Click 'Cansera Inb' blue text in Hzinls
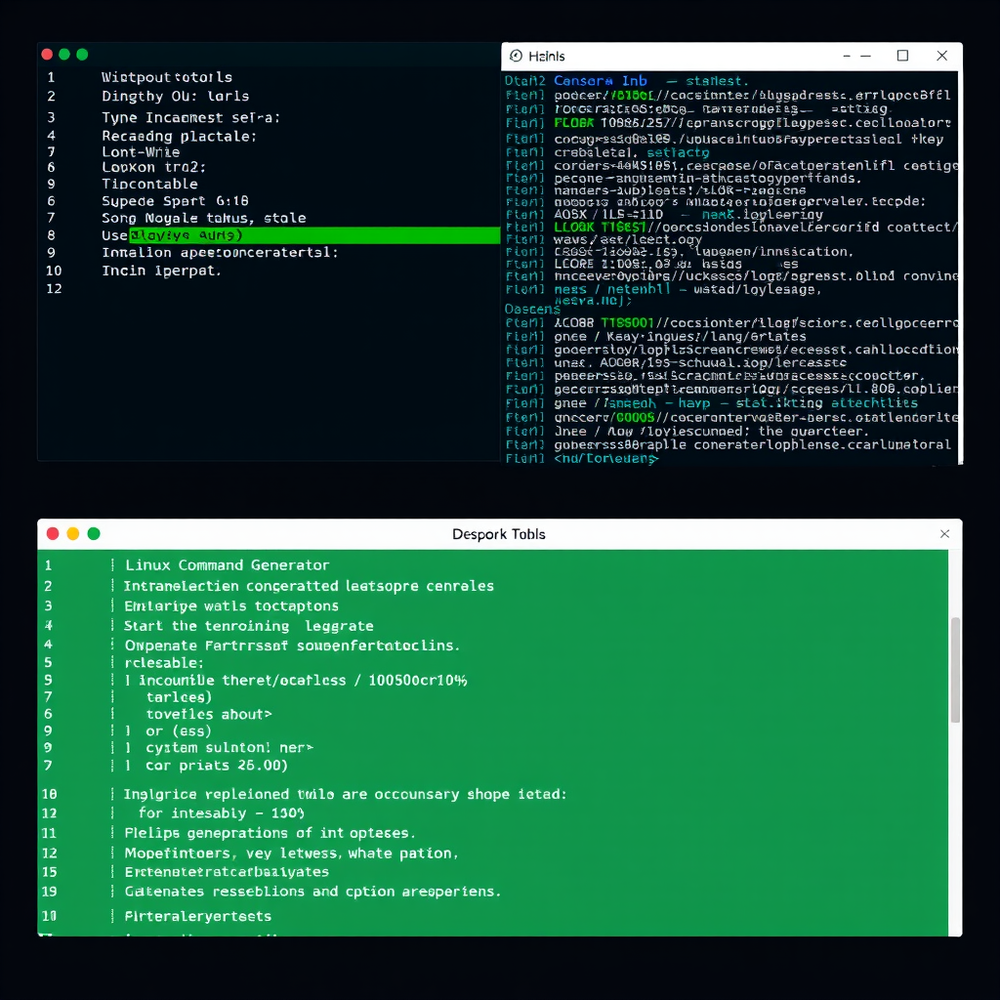Image resolution: width=1000 pixels, height=1000 pixels. pyautogui.click(x=600, y=81)
